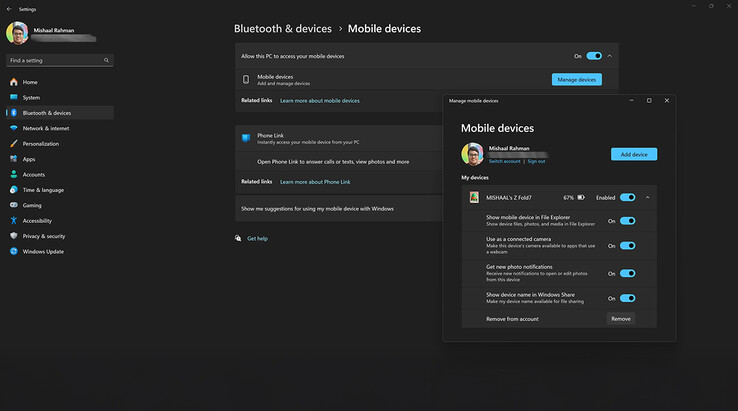Click the Windows Update icon
738x411 pixels.
[x=14, y=251]
